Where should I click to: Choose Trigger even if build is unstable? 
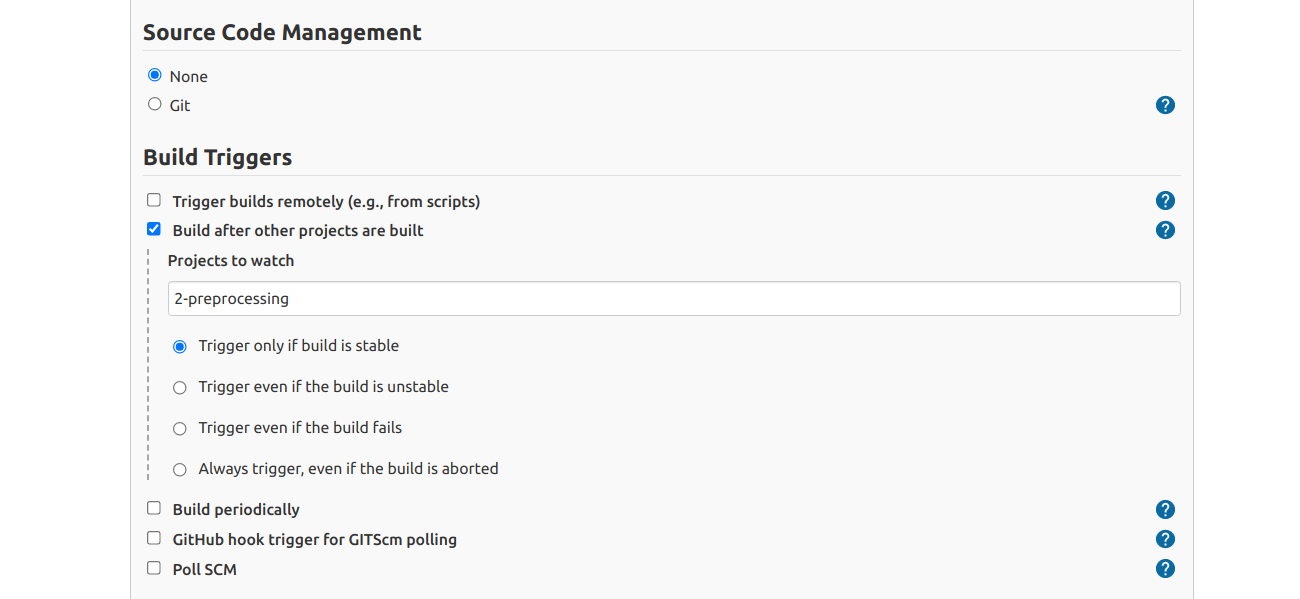point(180,388)
